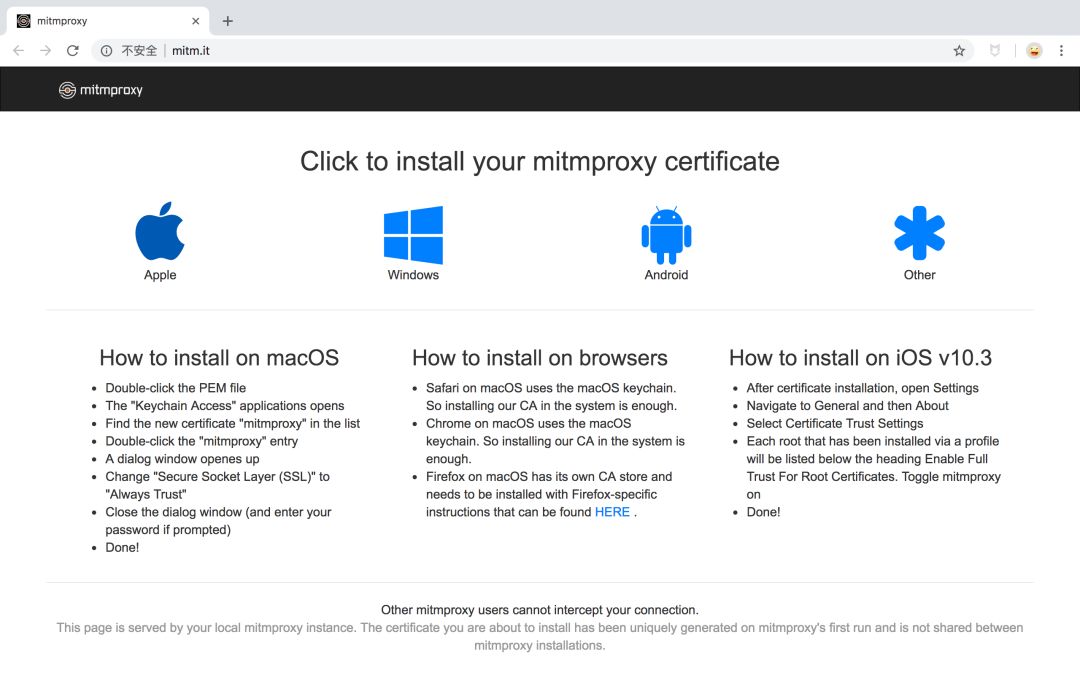Viewport: 1080px width, 675px height.
Task: Click 'Close the dialog window' list item
Action: tap(218, 521)
